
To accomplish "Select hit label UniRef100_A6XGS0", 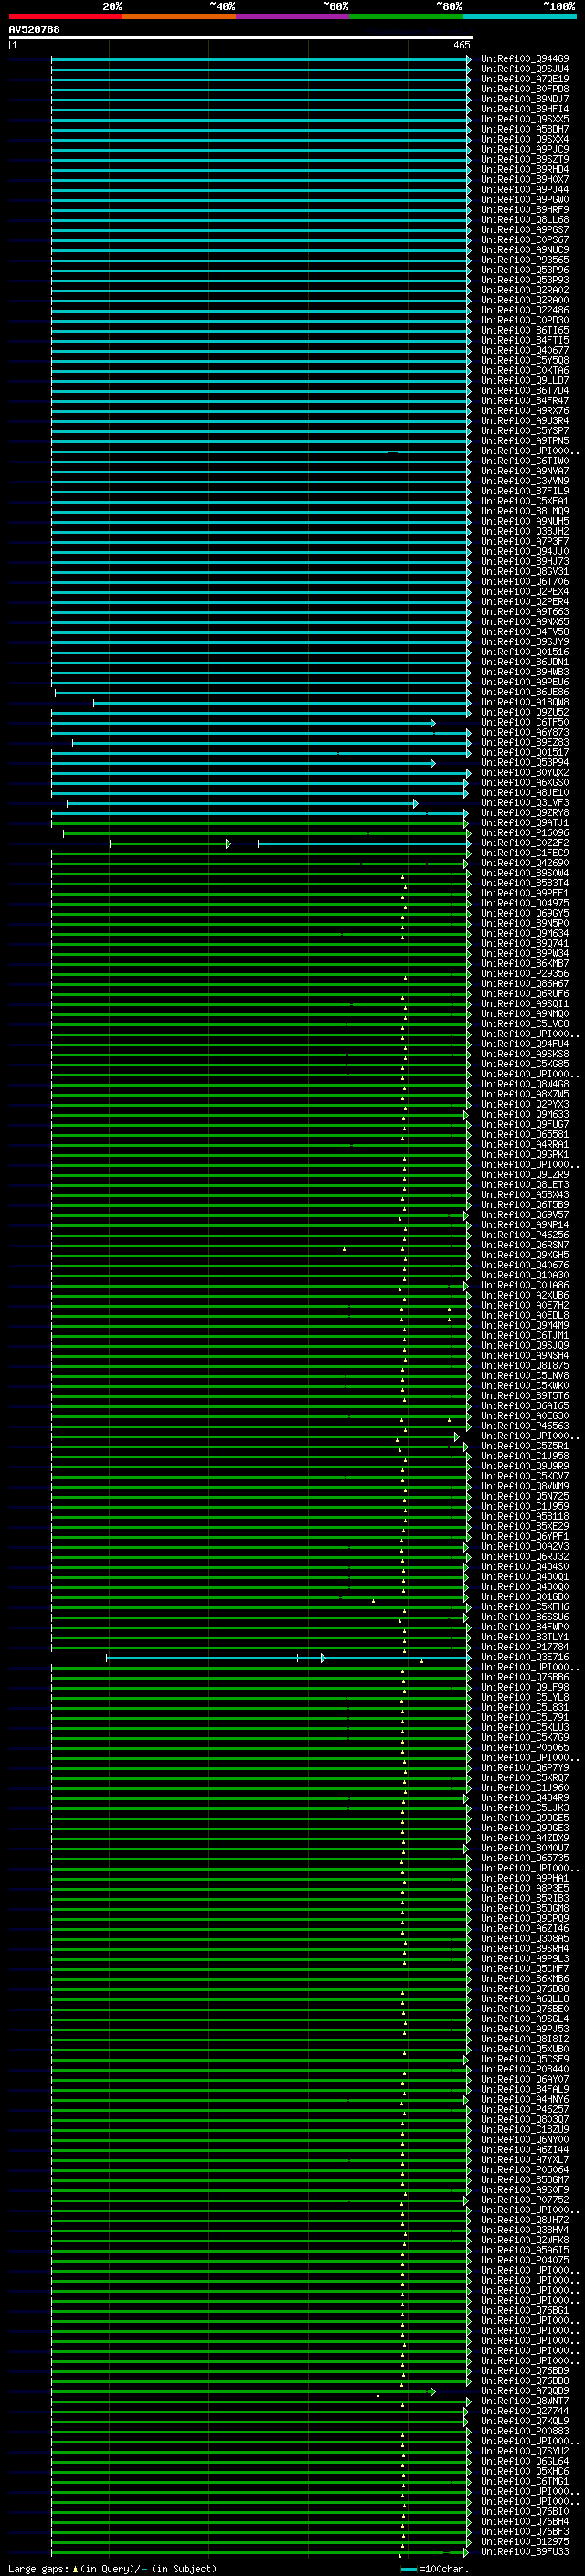I will coord(525,783).
